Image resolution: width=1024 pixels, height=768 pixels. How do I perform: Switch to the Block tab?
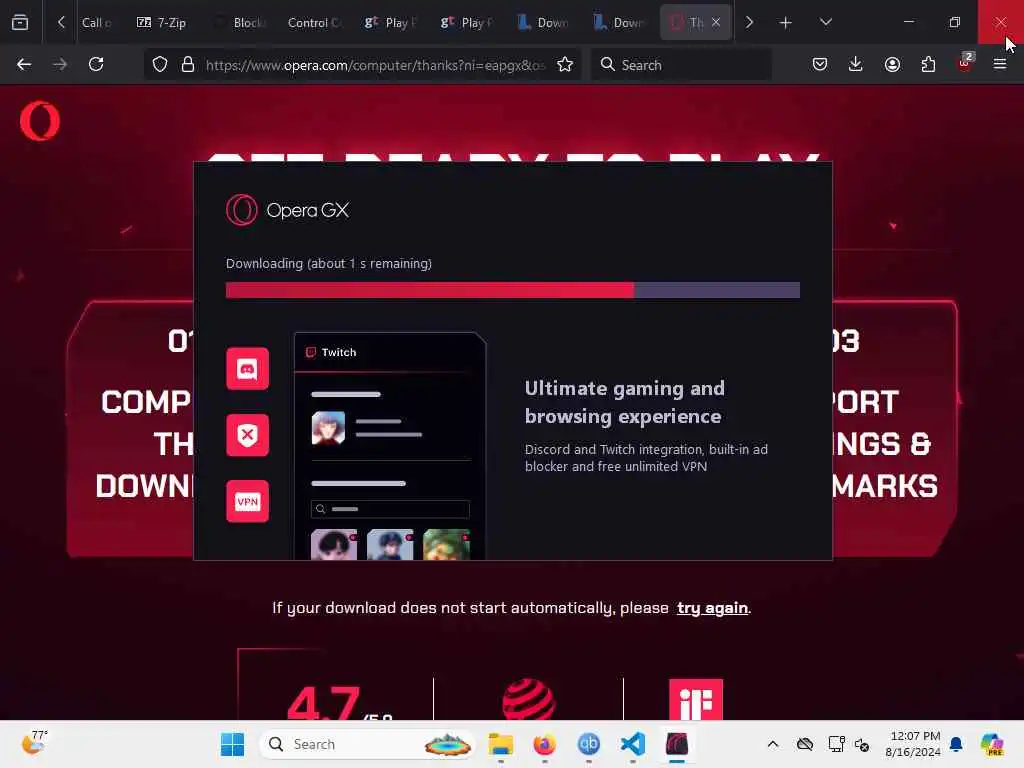click(x=241, y=23)
